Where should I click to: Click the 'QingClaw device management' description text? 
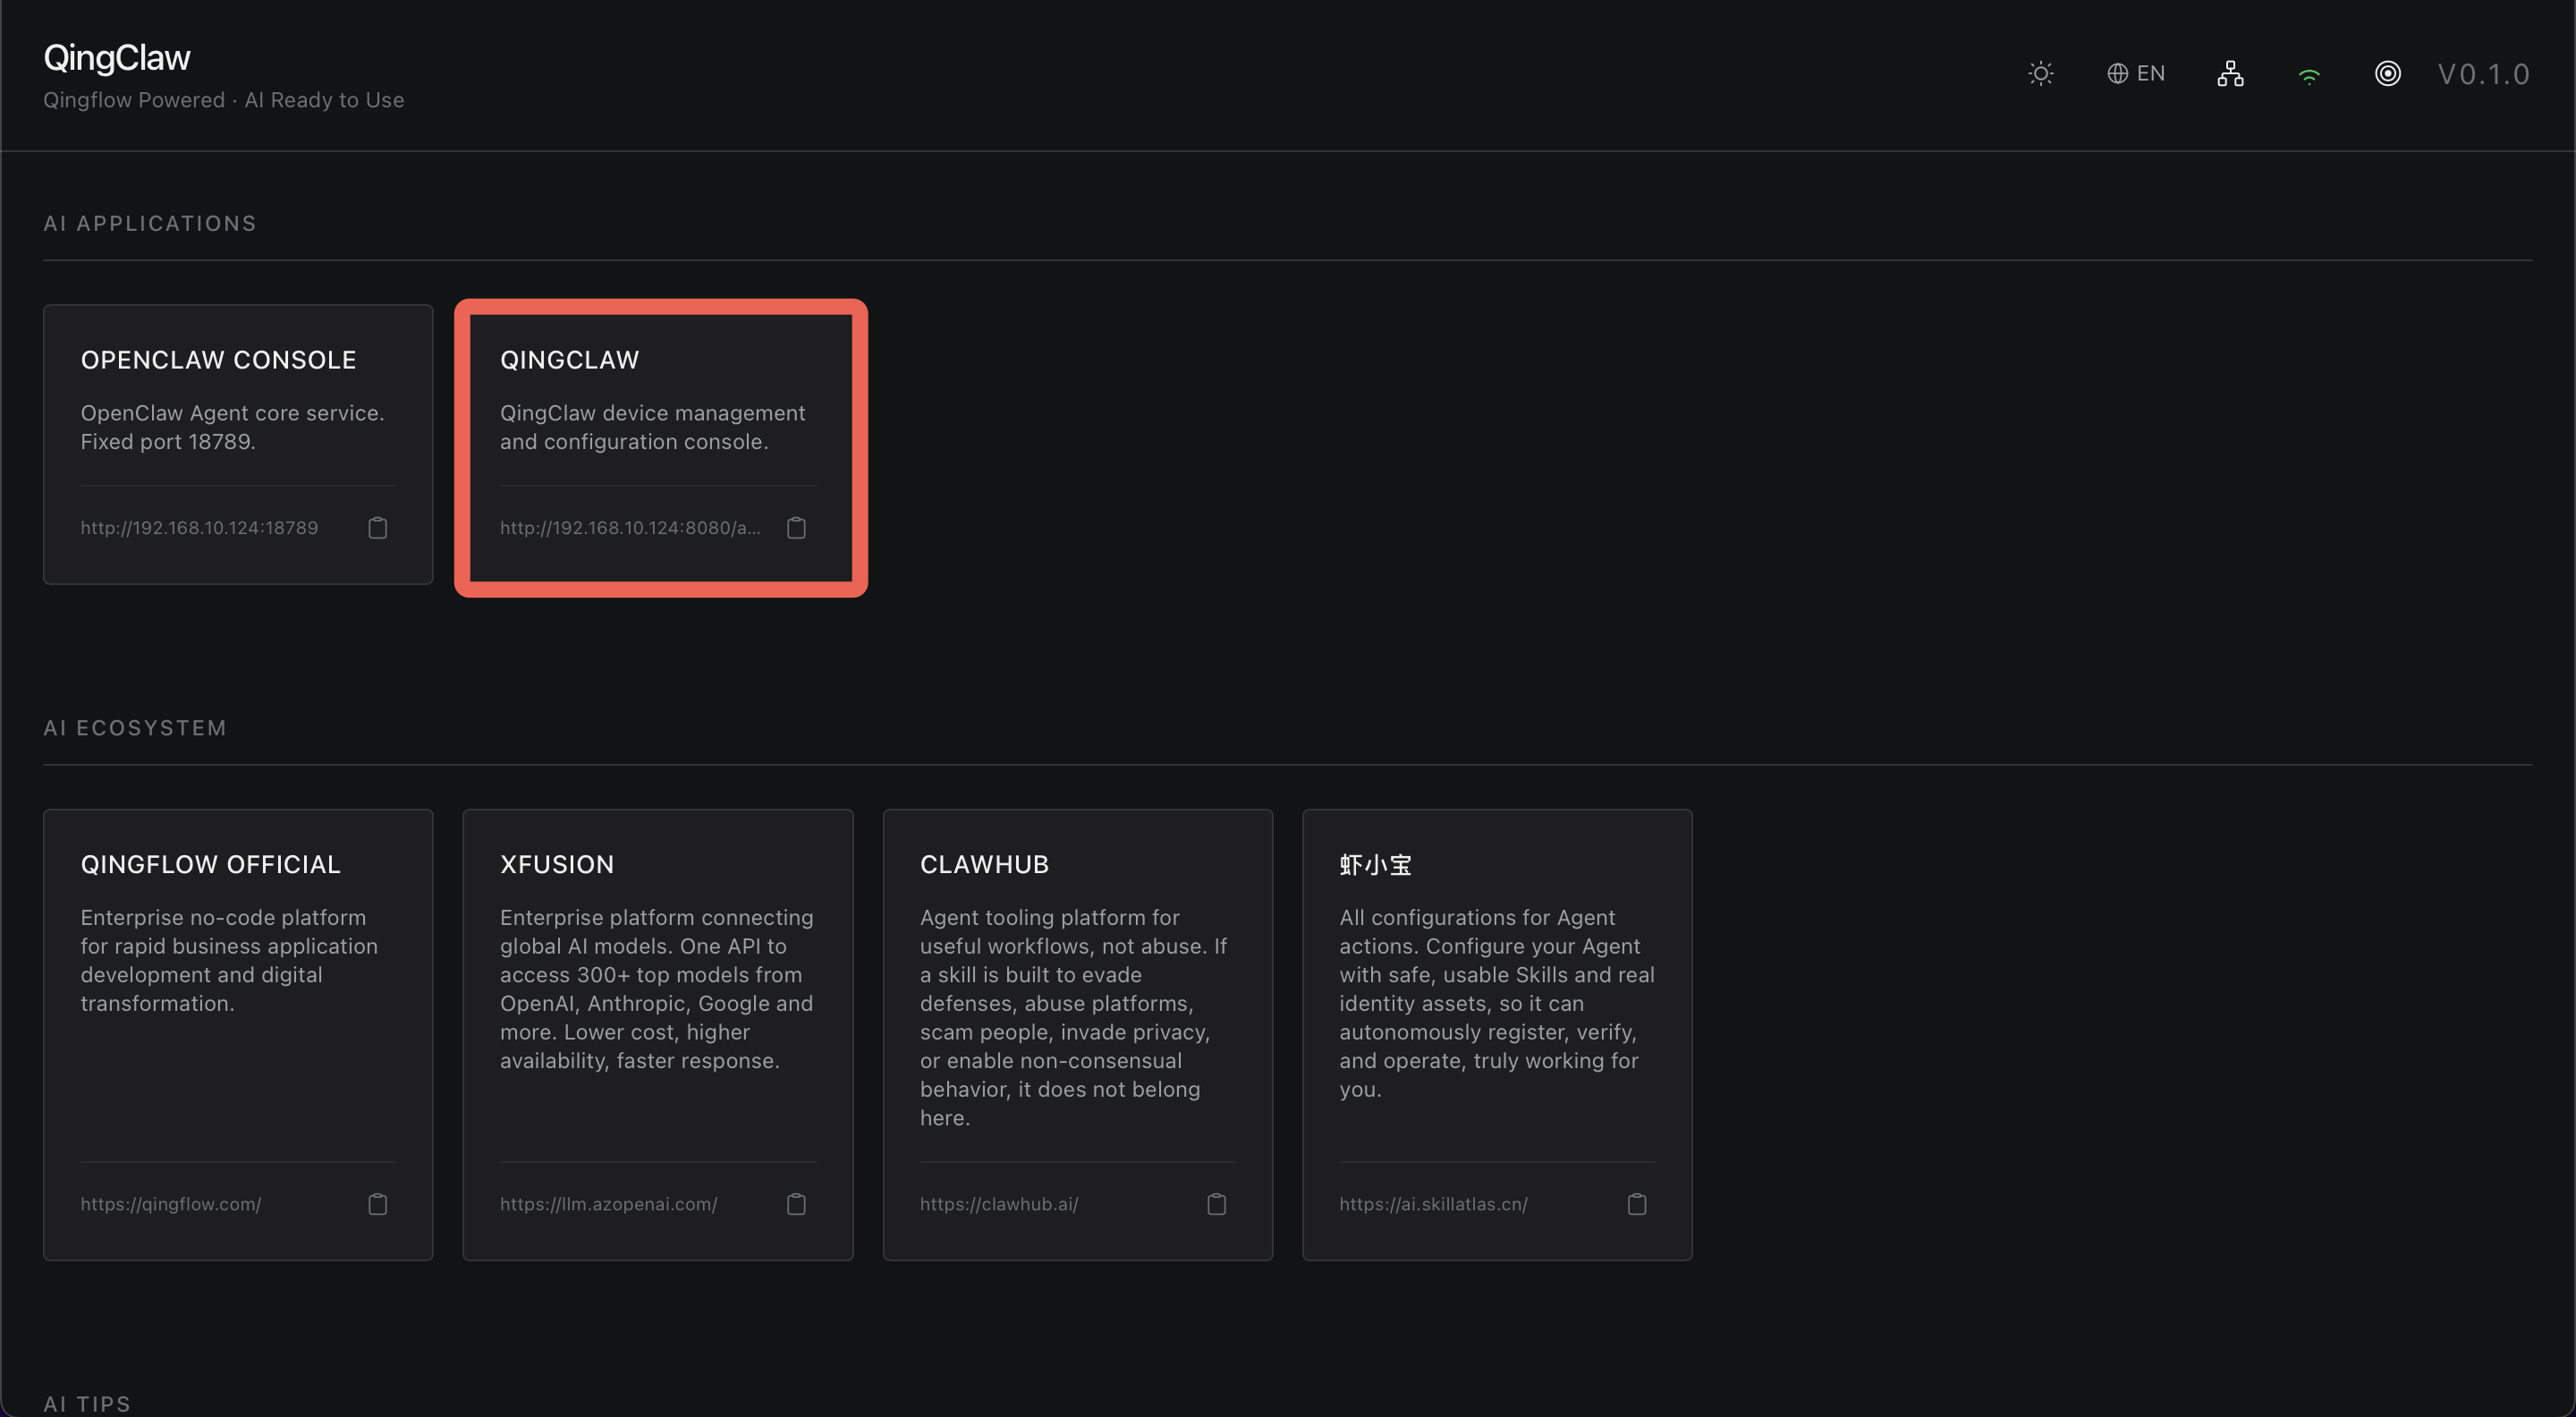pos(653,427)
